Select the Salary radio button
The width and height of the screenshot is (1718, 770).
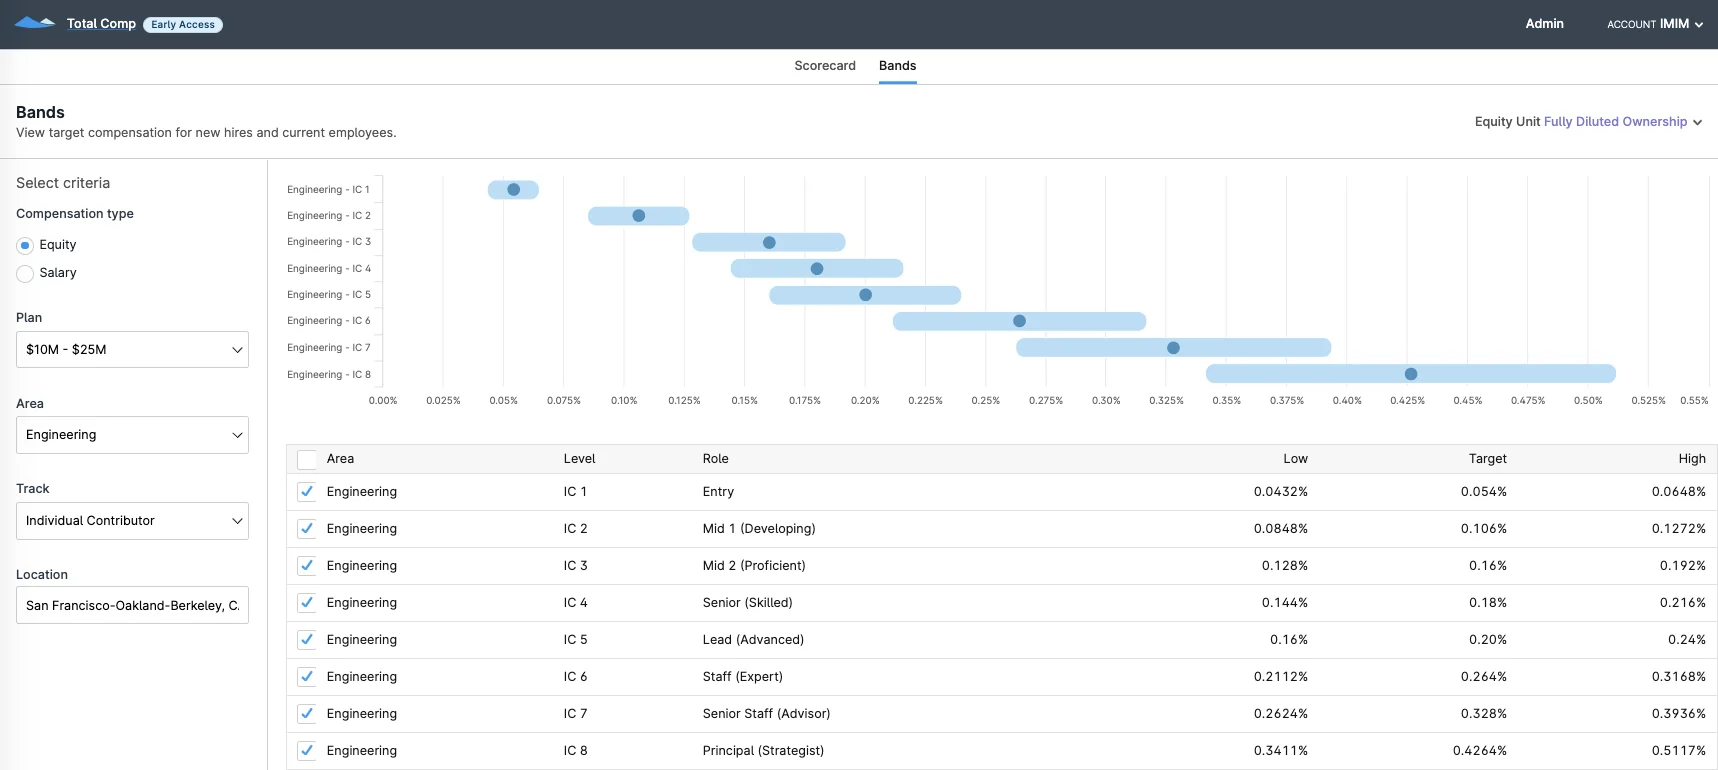click(x=25, y=273)
